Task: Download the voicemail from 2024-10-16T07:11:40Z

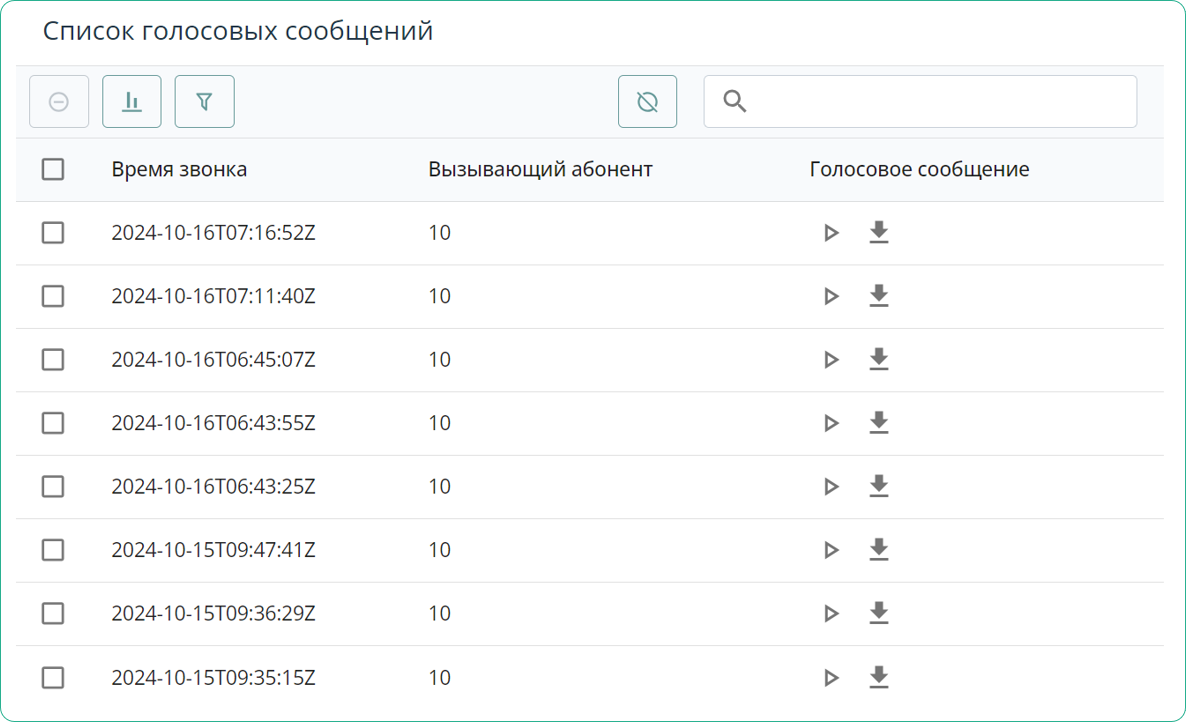Action: [x=879, y=296]
